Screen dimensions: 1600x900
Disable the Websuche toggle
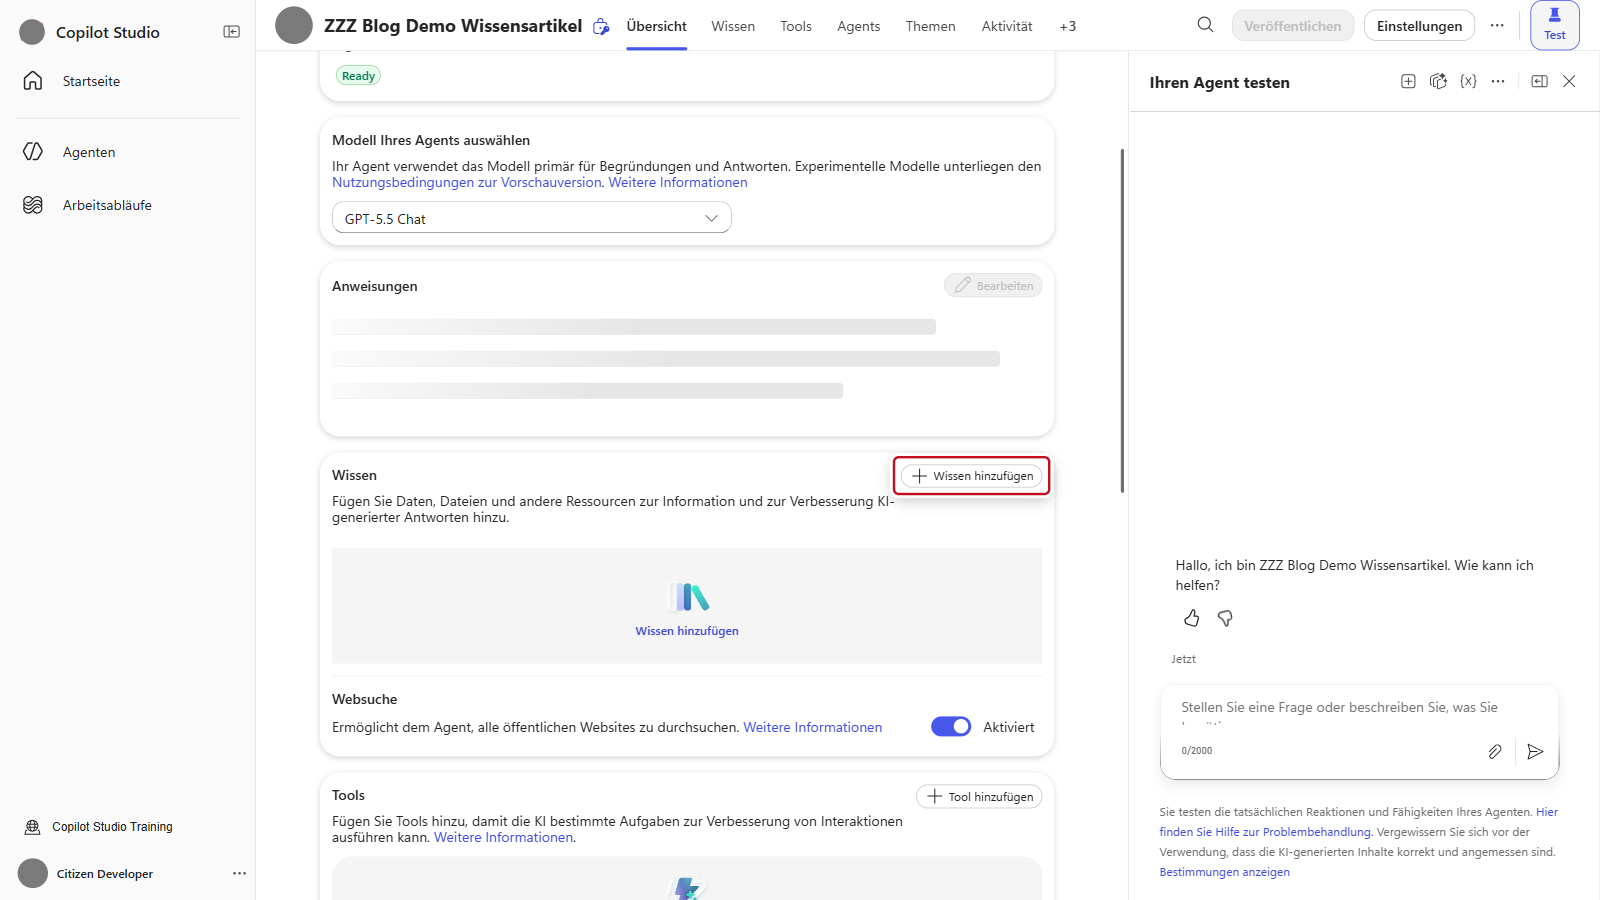(951, 727)
